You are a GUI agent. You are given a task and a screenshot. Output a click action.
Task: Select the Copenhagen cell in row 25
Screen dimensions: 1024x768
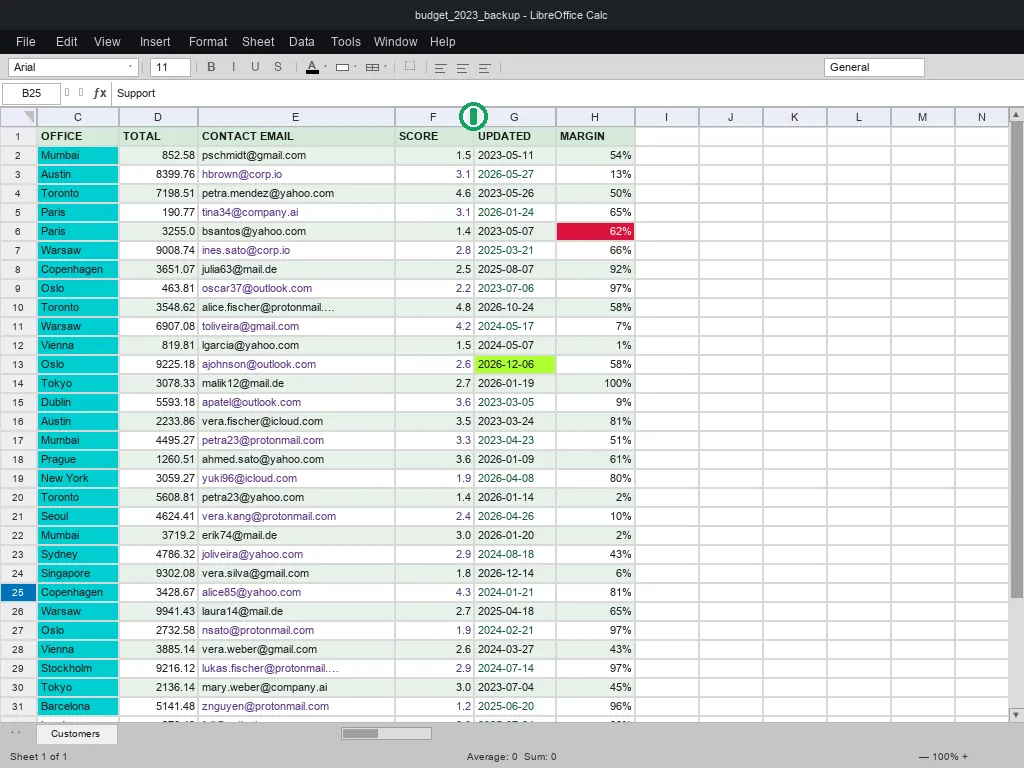click(78, 592)
